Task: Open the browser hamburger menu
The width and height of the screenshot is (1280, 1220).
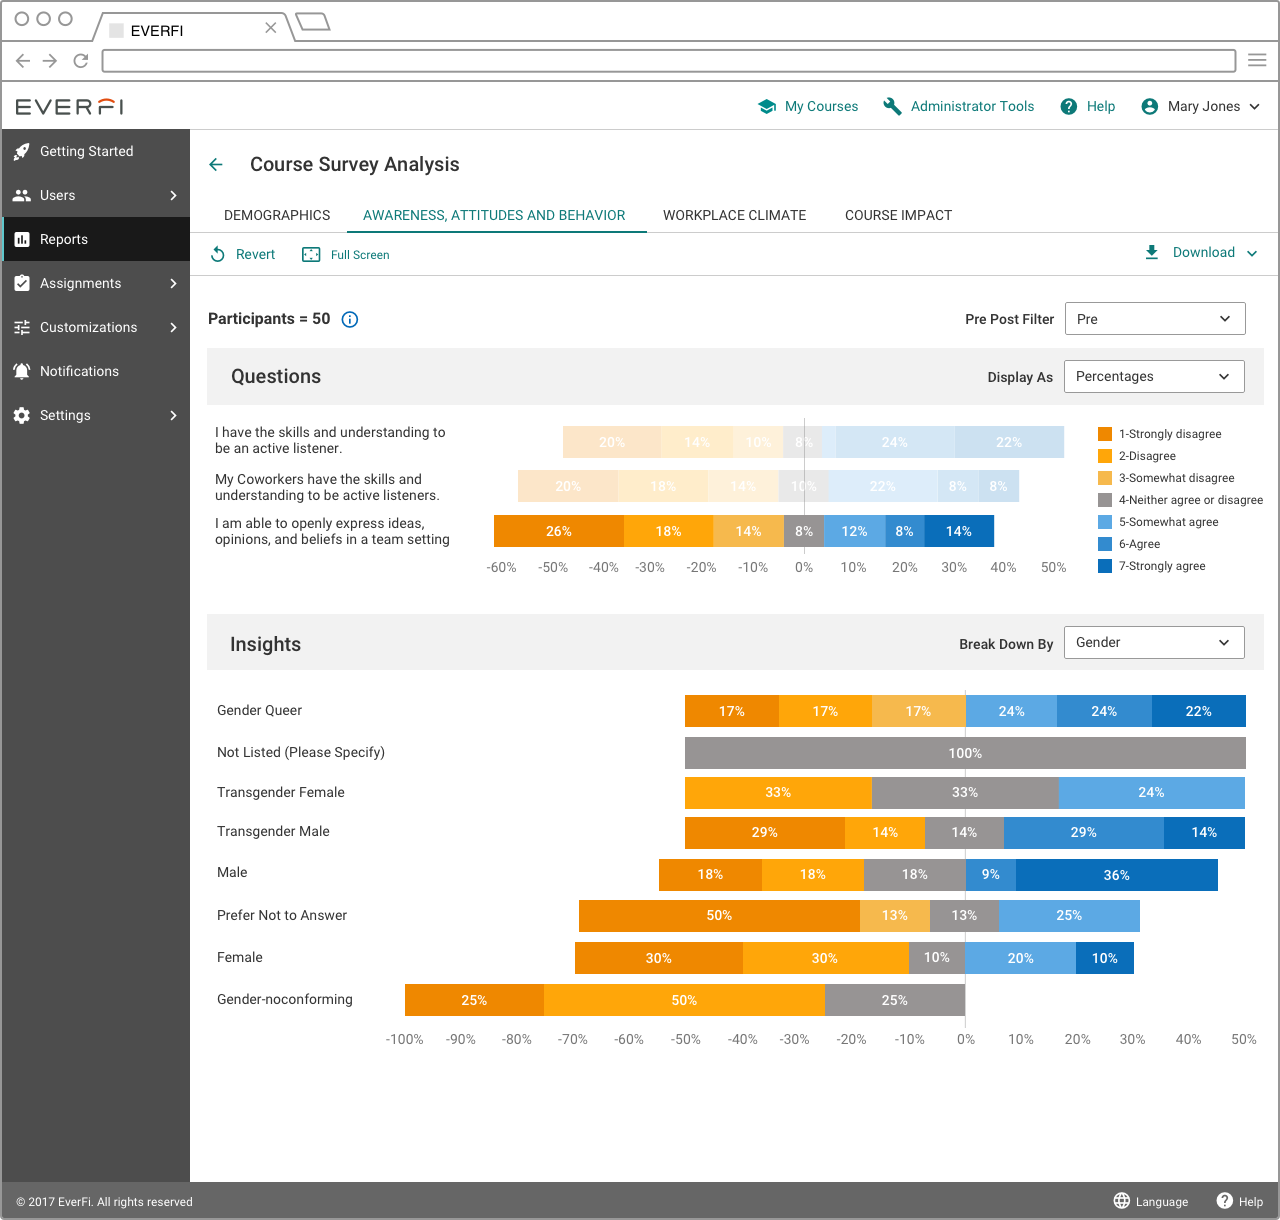Action: coord(1257,61)
